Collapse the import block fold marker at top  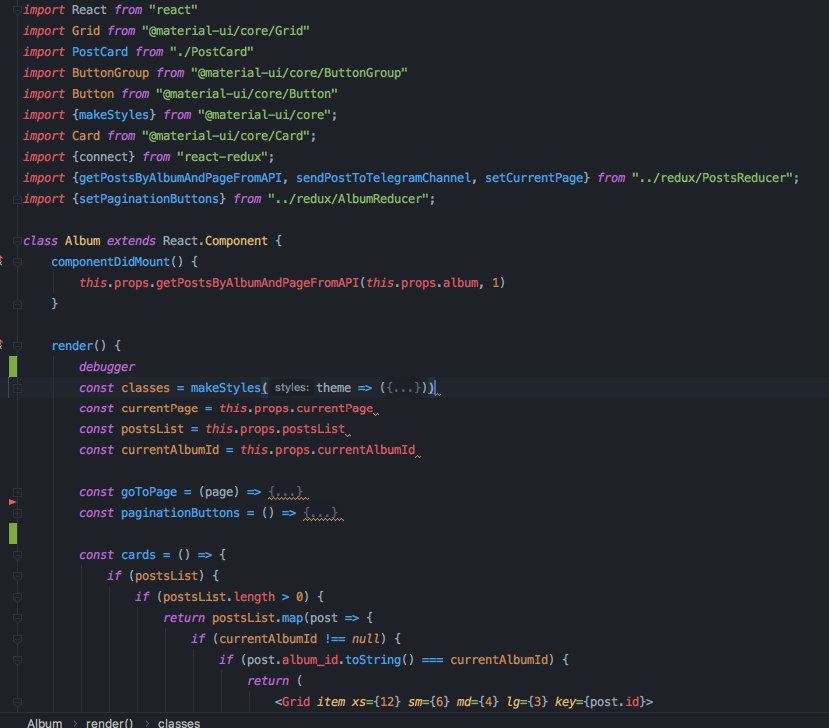click(17, 10)
